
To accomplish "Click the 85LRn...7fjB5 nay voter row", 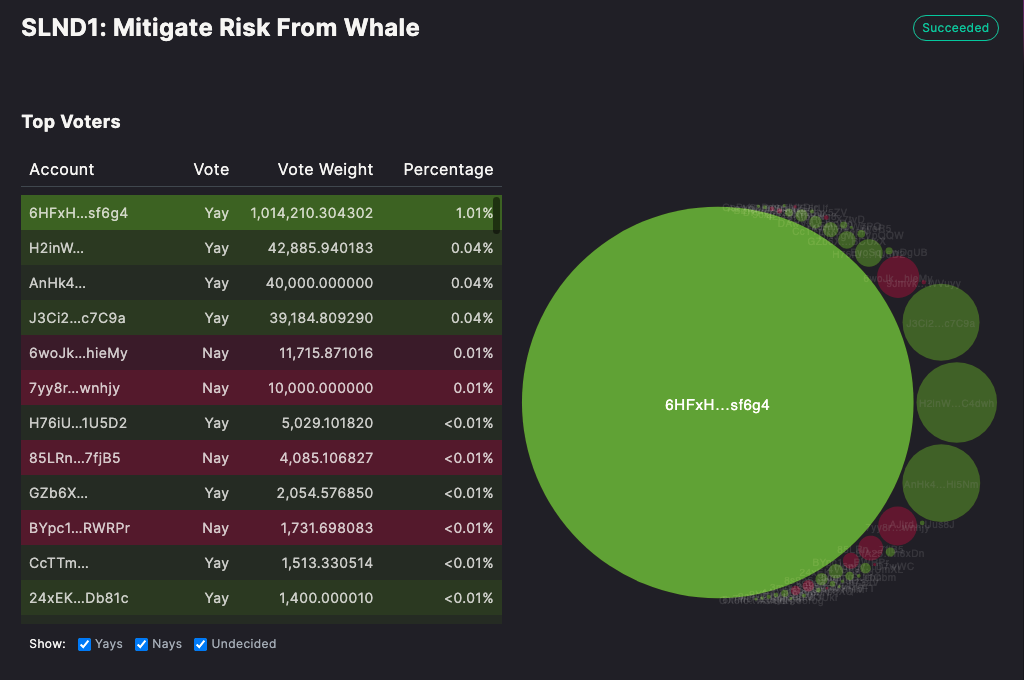I will (260, 458).
